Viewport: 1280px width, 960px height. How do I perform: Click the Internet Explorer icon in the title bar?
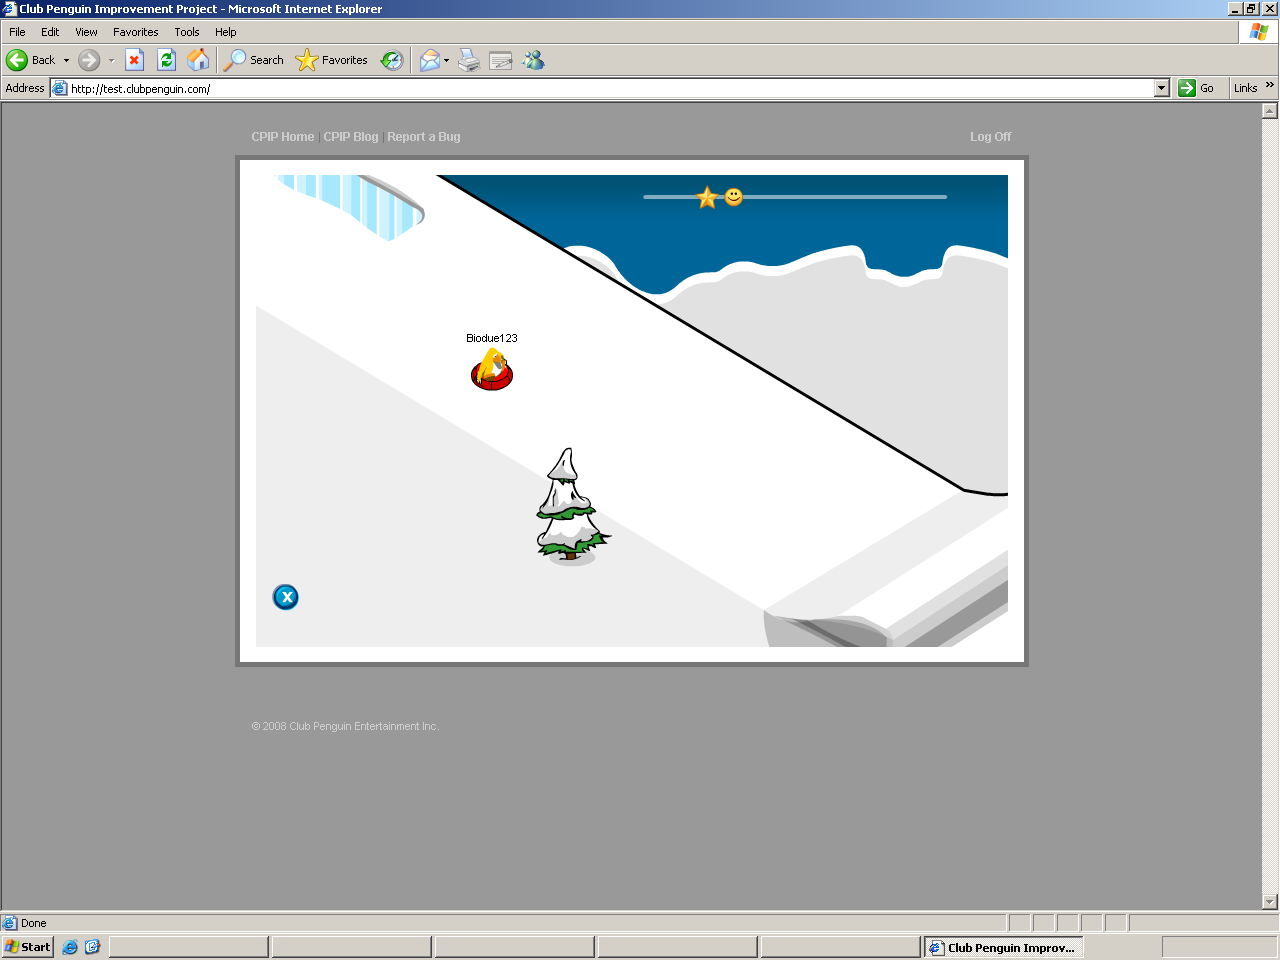9,9
